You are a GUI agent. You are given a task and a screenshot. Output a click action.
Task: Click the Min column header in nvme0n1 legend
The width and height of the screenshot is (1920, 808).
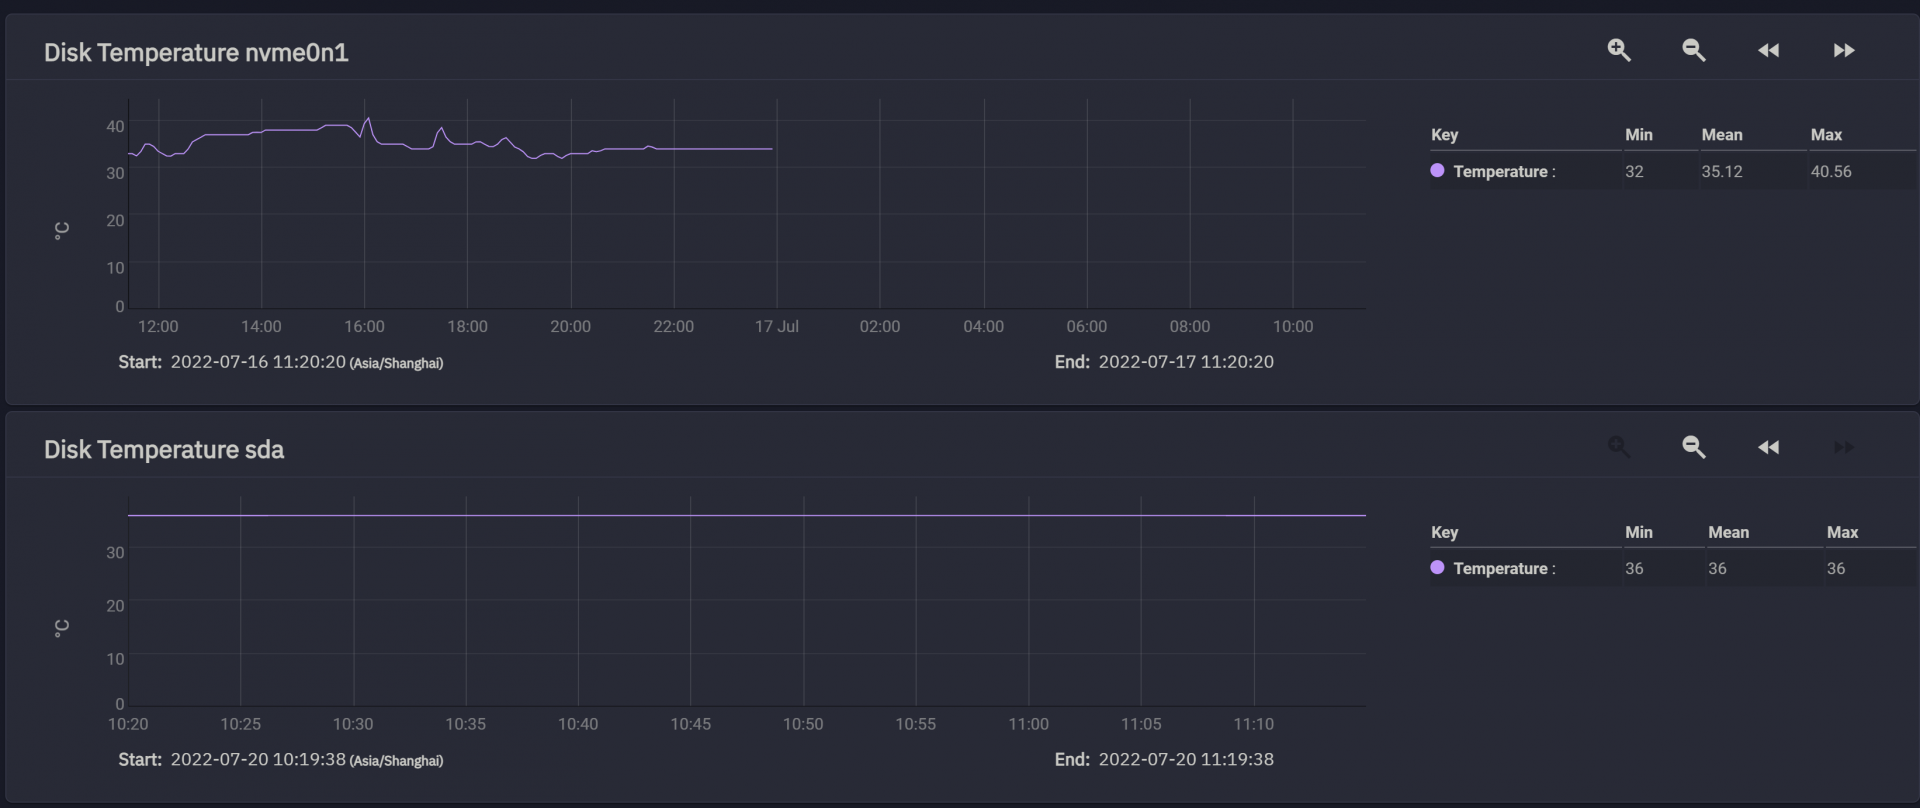[x=1639, y=135]
